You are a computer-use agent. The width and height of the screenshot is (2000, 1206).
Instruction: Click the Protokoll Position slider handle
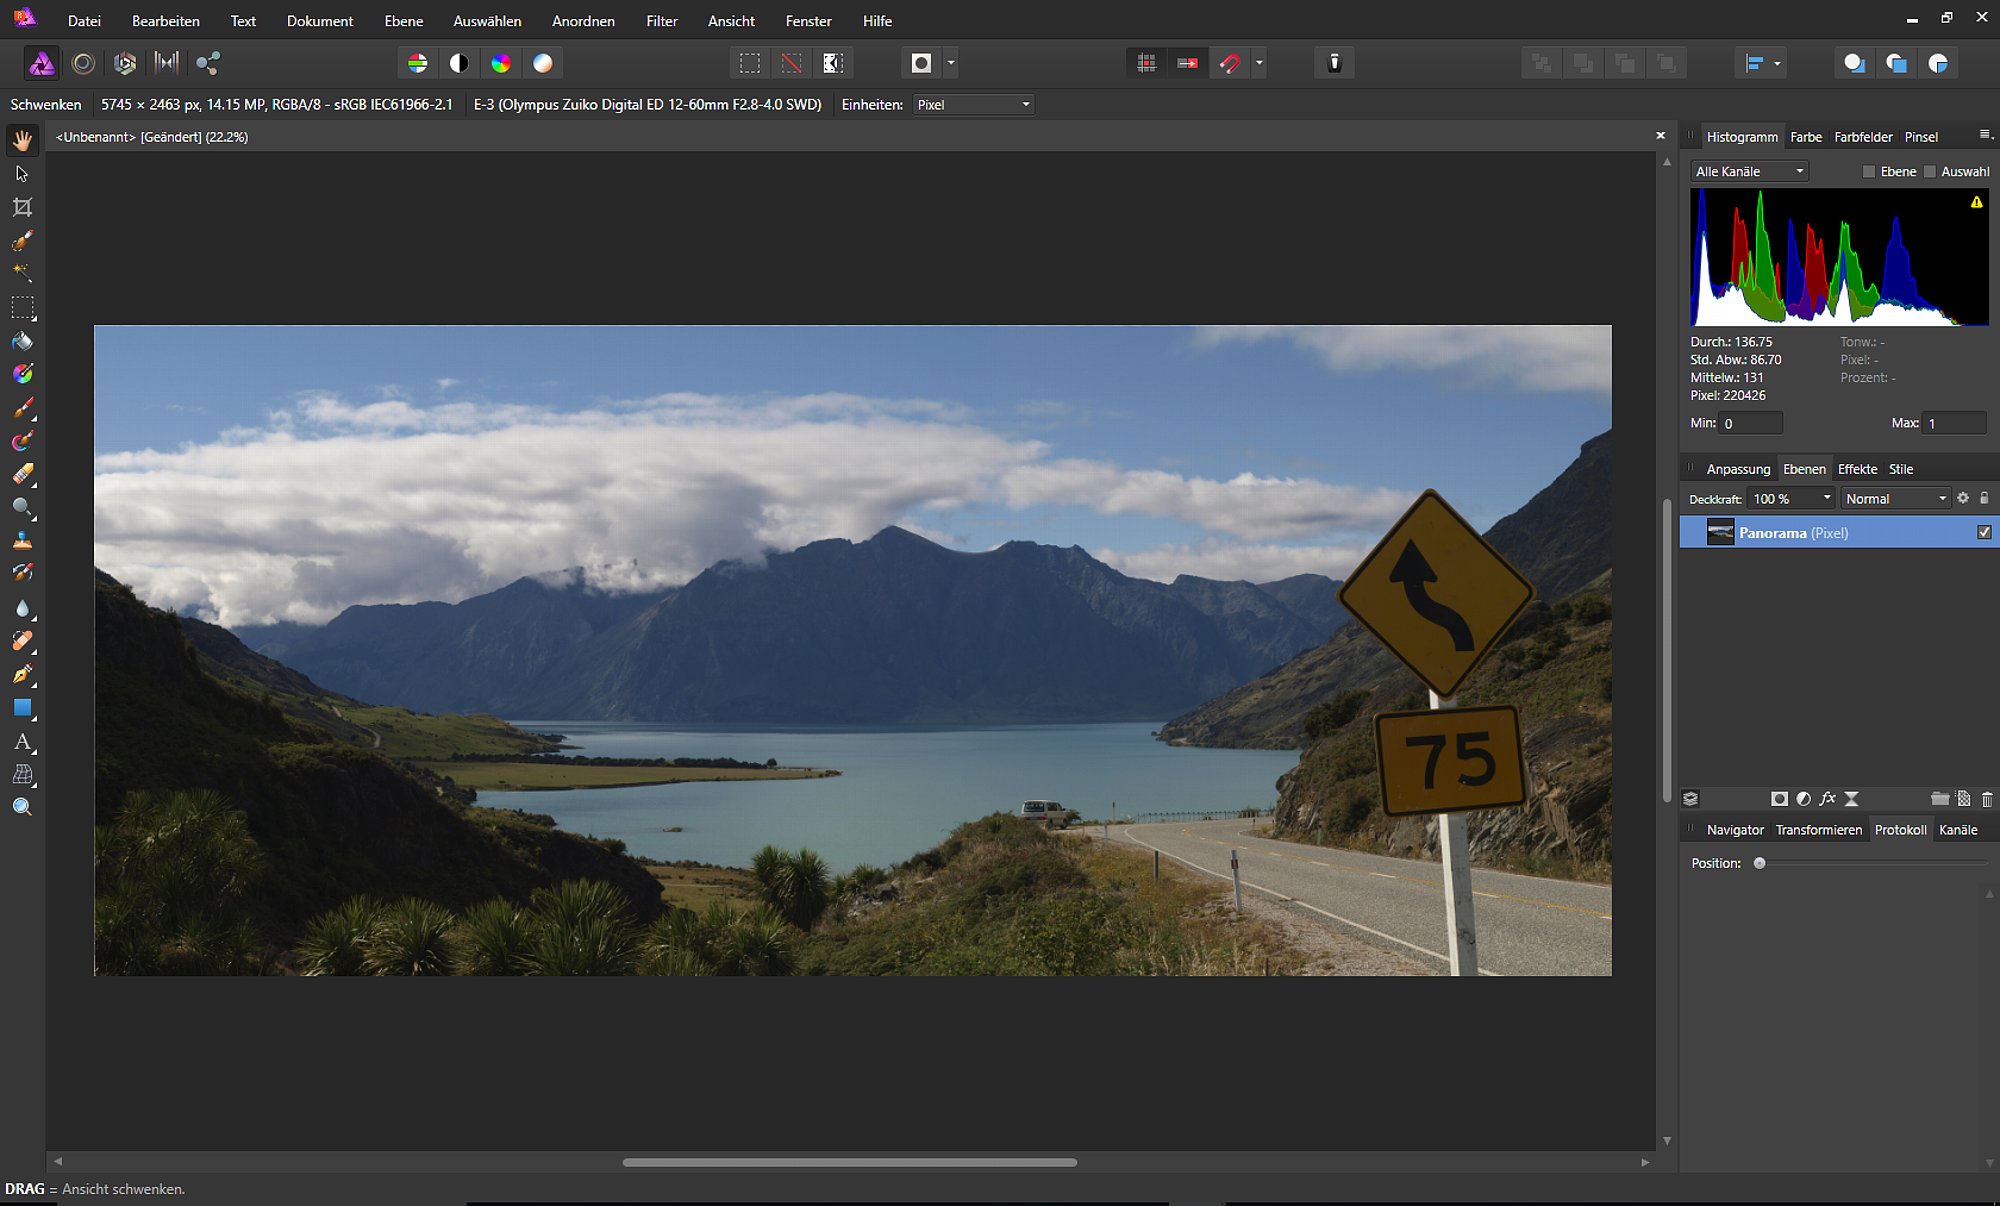pyautogui.click(x=1760, y=863)
